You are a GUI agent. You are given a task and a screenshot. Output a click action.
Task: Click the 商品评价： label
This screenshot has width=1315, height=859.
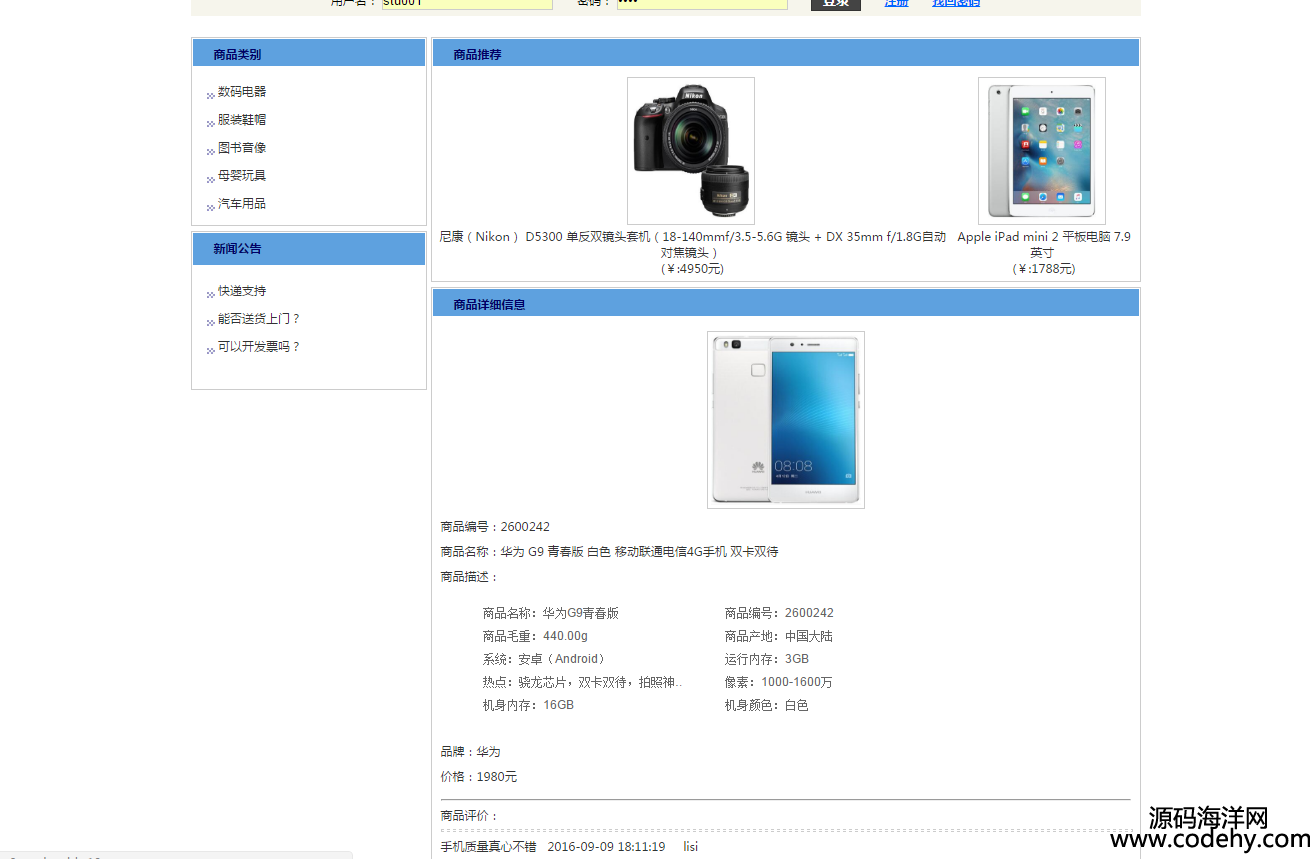point(470,816)
